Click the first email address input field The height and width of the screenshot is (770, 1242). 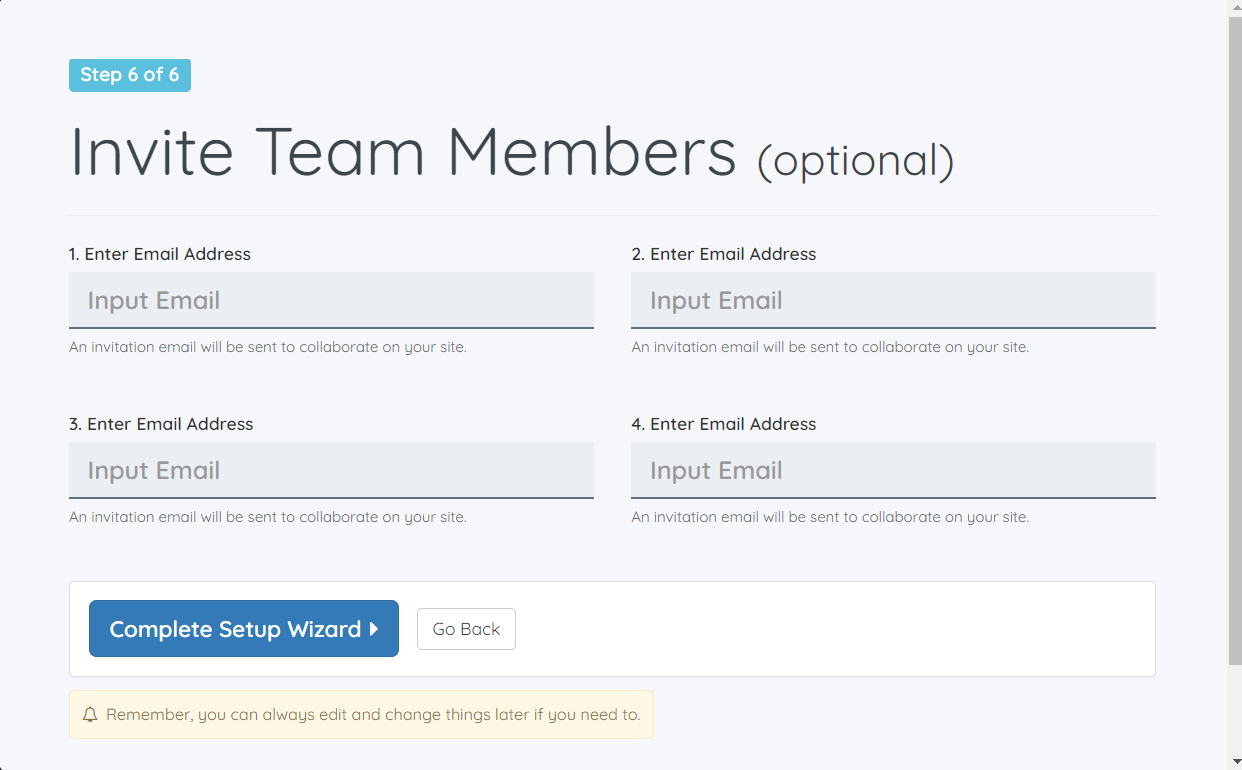coord(331,300)
